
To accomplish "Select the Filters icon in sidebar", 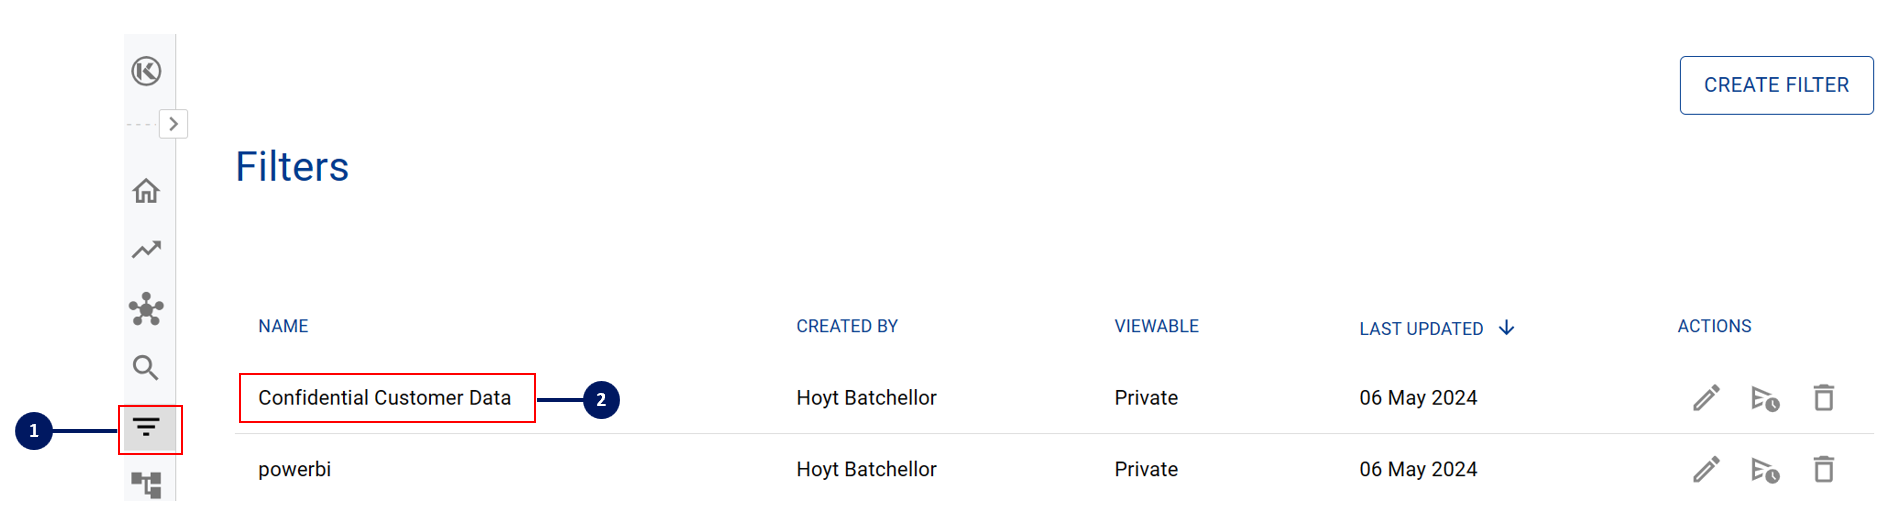I will tap(147, 429).
